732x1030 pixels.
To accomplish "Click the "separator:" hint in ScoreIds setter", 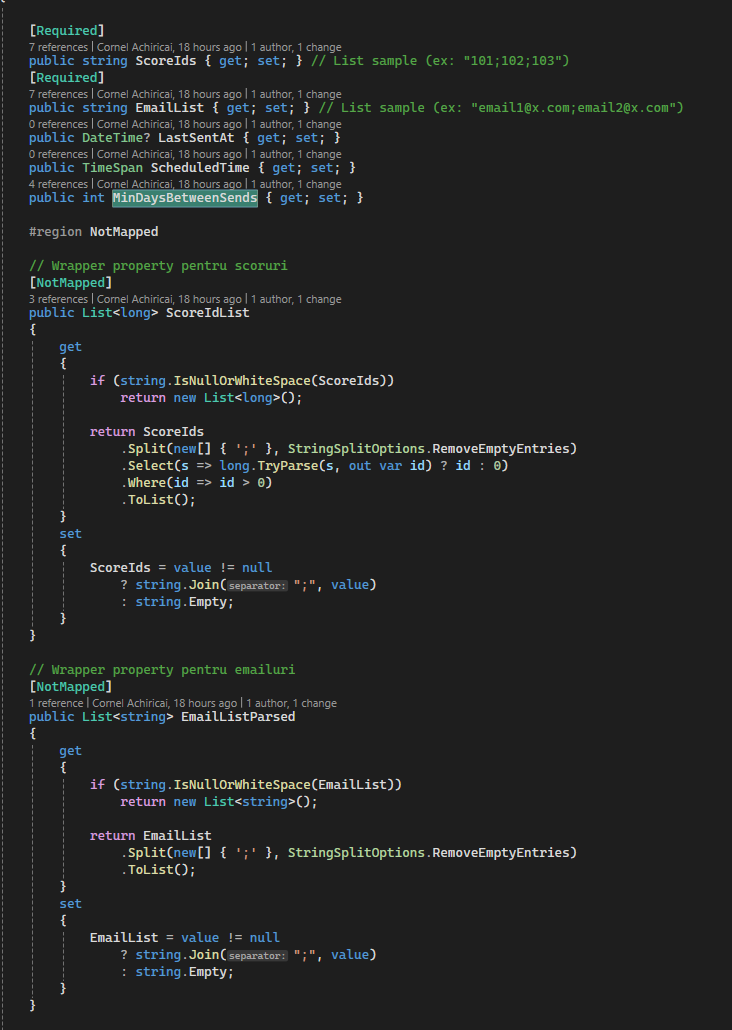I will [x=256, y=585].
